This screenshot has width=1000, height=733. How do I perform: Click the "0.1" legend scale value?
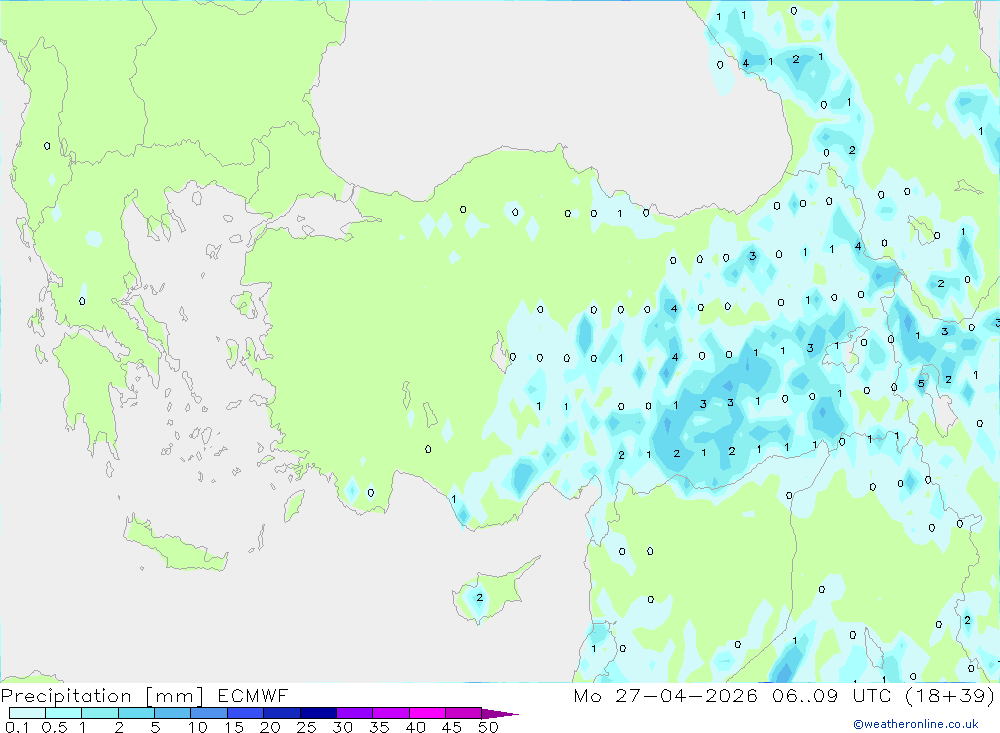pyautogui.click(x=17, y=727)
